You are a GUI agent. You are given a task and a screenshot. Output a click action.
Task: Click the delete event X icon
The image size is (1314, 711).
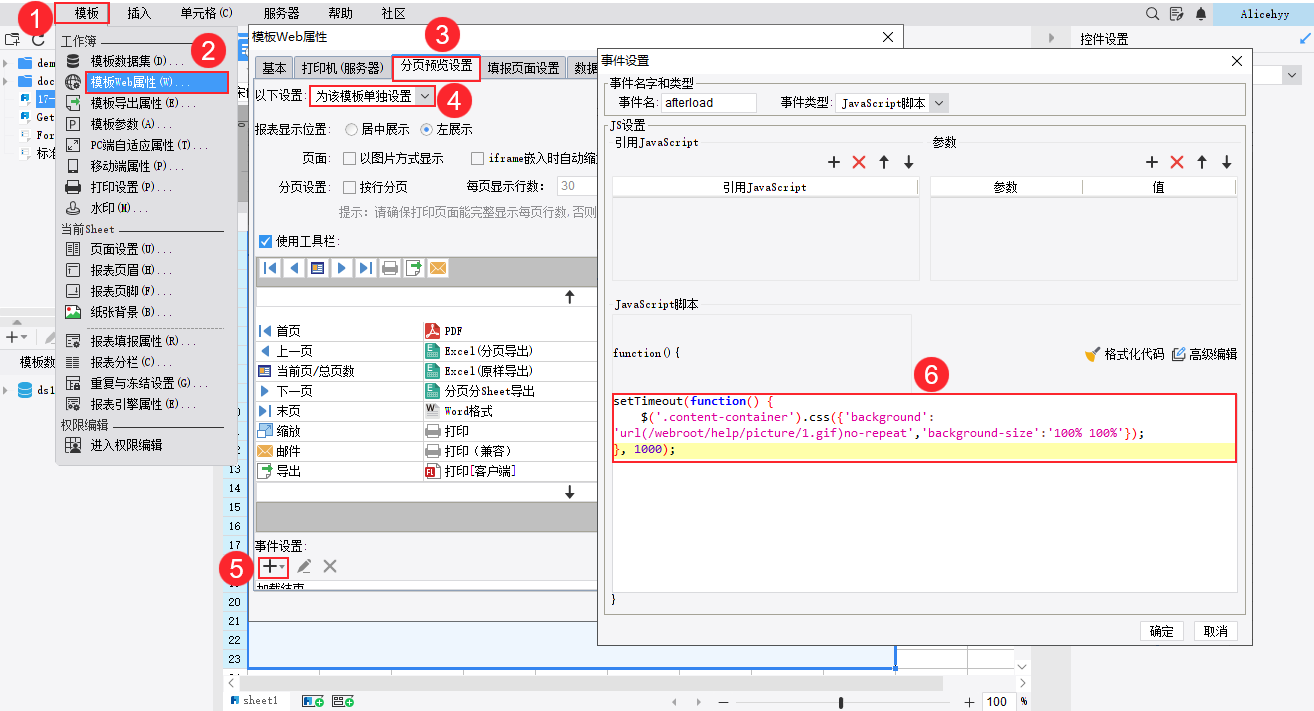(330, 566)
